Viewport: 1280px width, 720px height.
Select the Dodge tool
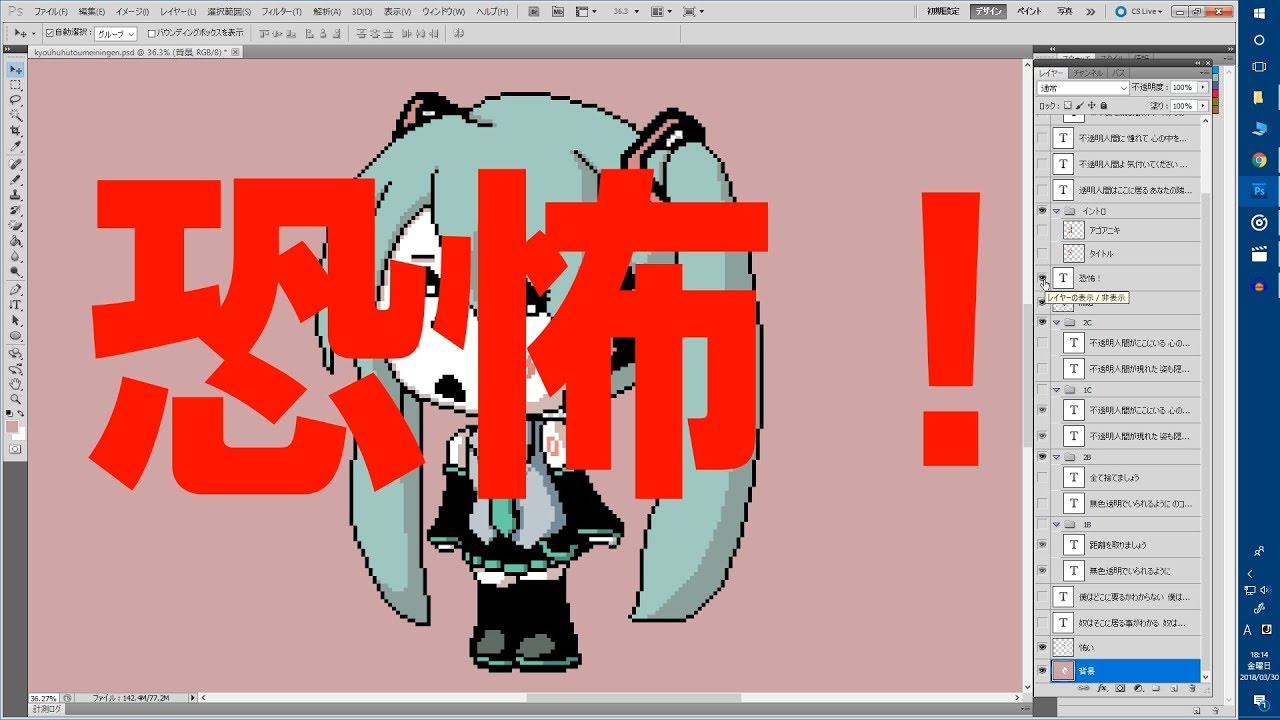(16, 271)
